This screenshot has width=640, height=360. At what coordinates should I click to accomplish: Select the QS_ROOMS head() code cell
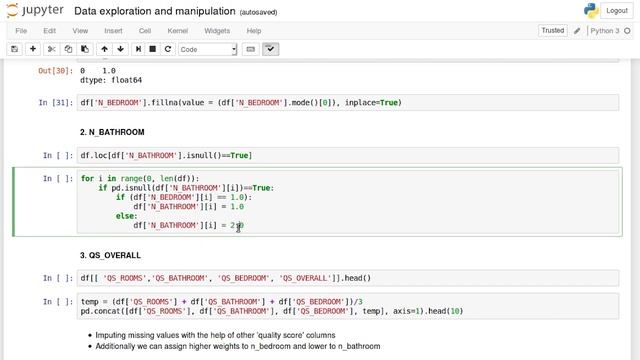[x=348, y=278]
